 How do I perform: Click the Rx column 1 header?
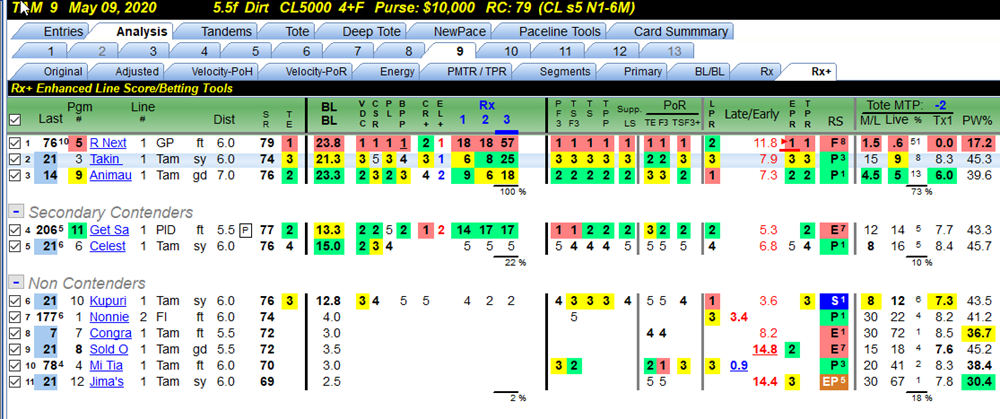[x=462, y=119]
